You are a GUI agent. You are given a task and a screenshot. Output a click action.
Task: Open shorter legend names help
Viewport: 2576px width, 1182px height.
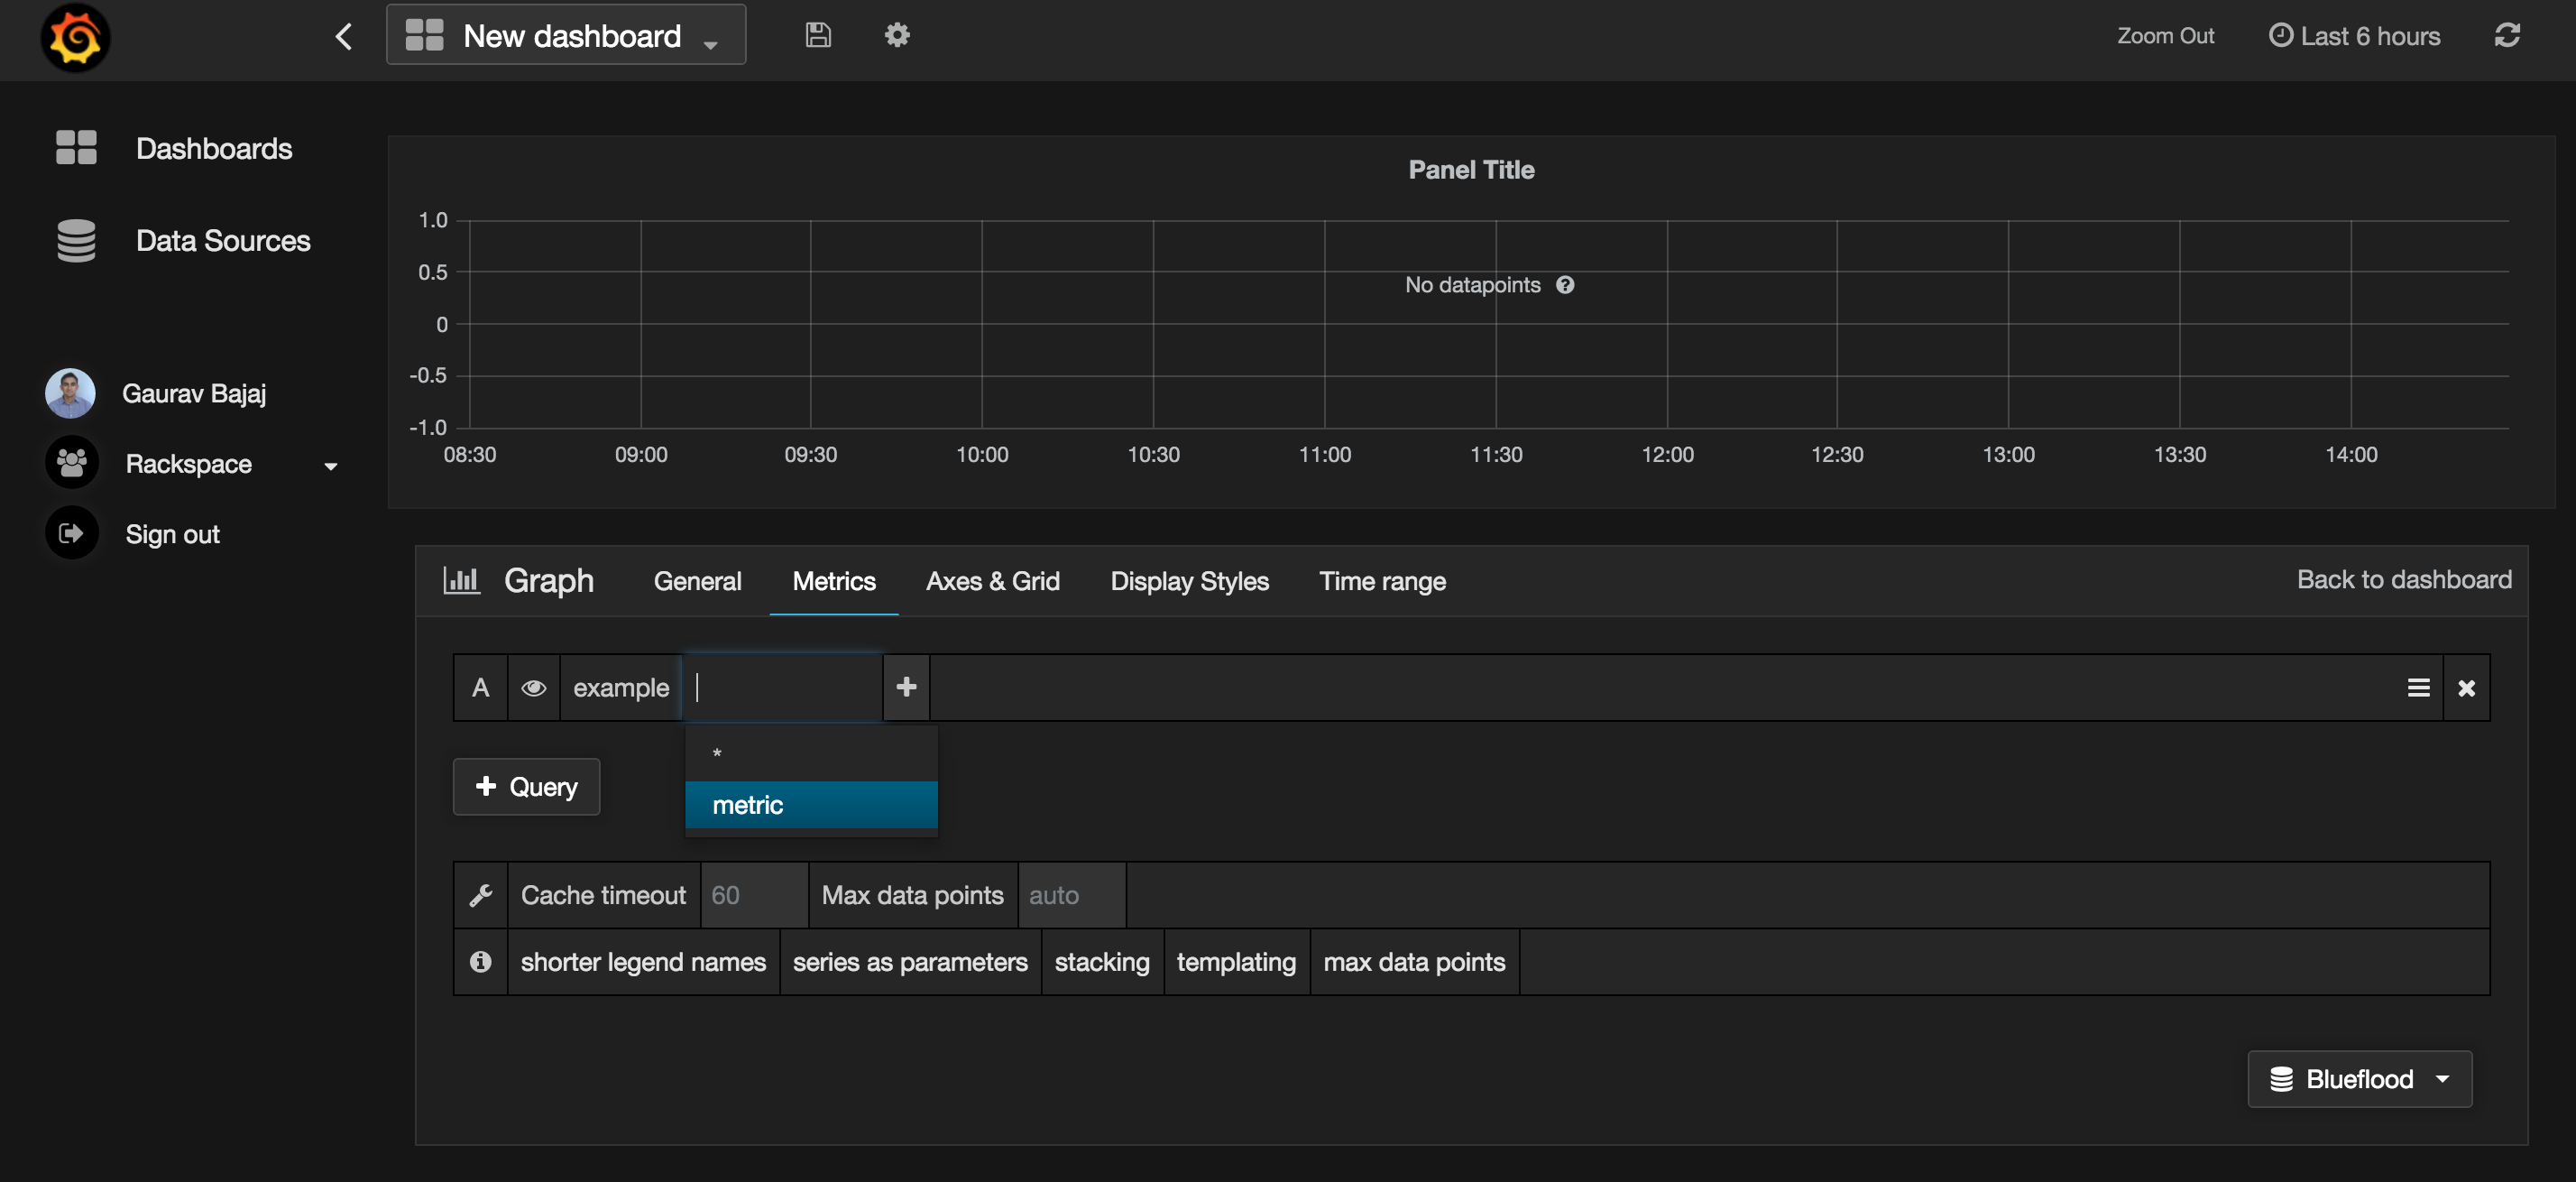coord(643,962)
